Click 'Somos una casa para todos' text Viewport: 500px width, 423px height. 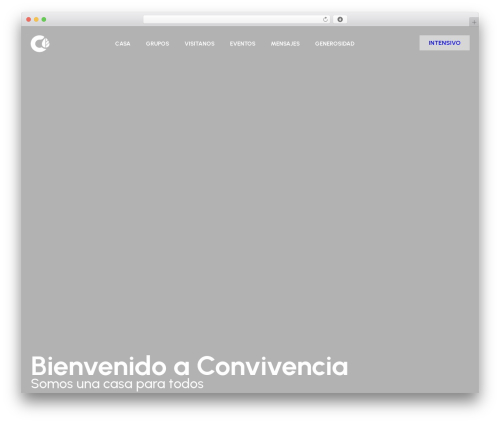tap(117, 384)
